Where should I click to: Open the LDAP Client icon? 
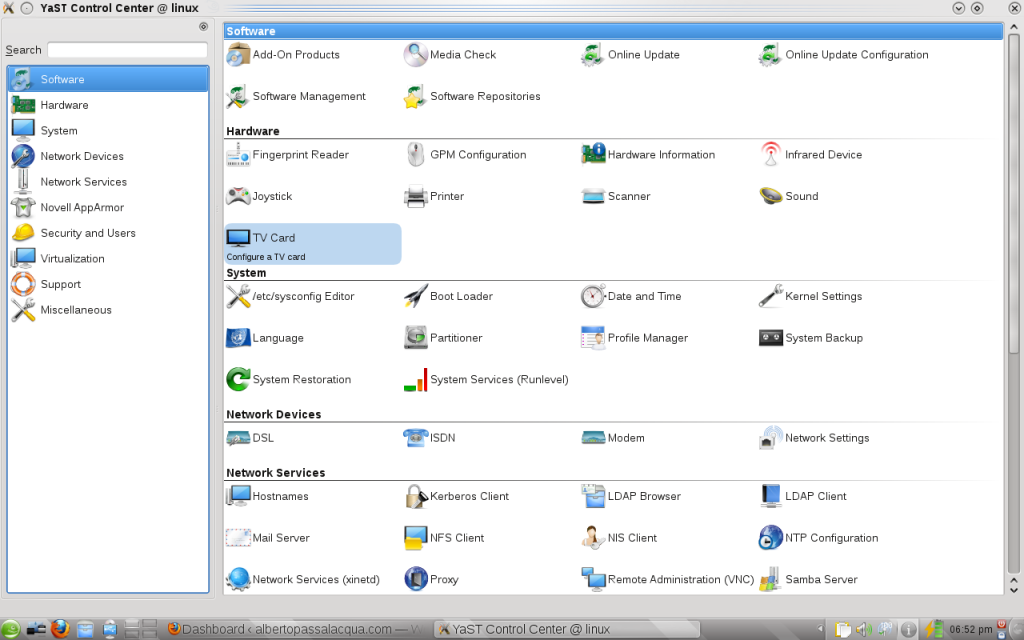[771, 496]
